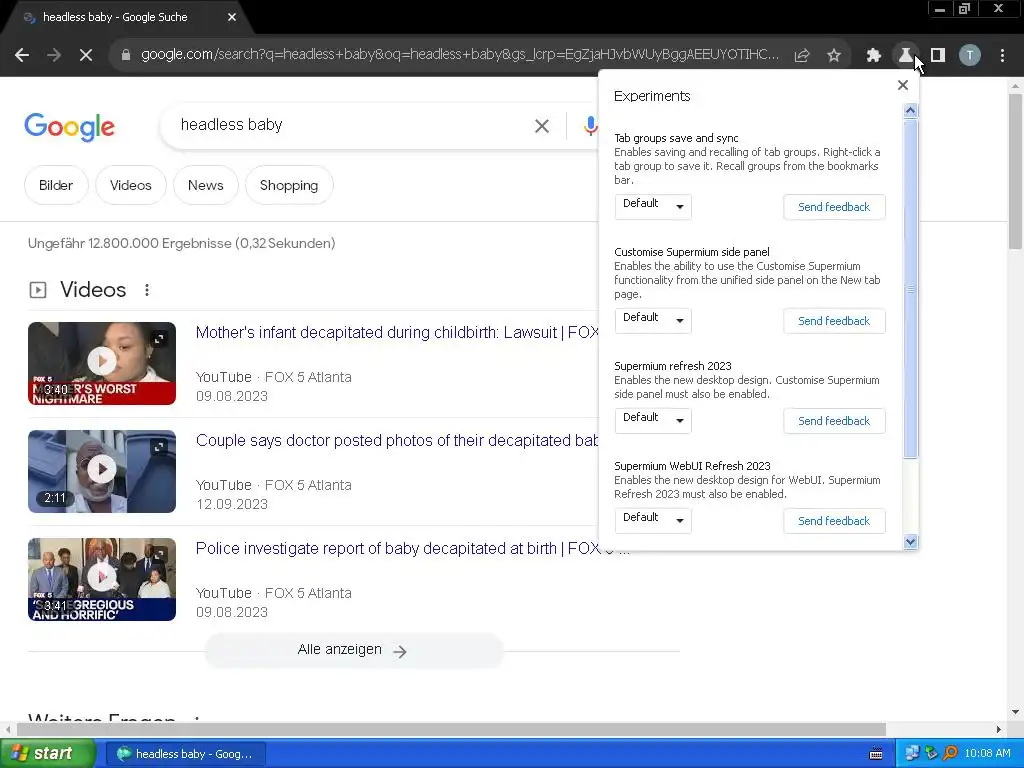Open the extensions puzzle icon

pos(873,56)
